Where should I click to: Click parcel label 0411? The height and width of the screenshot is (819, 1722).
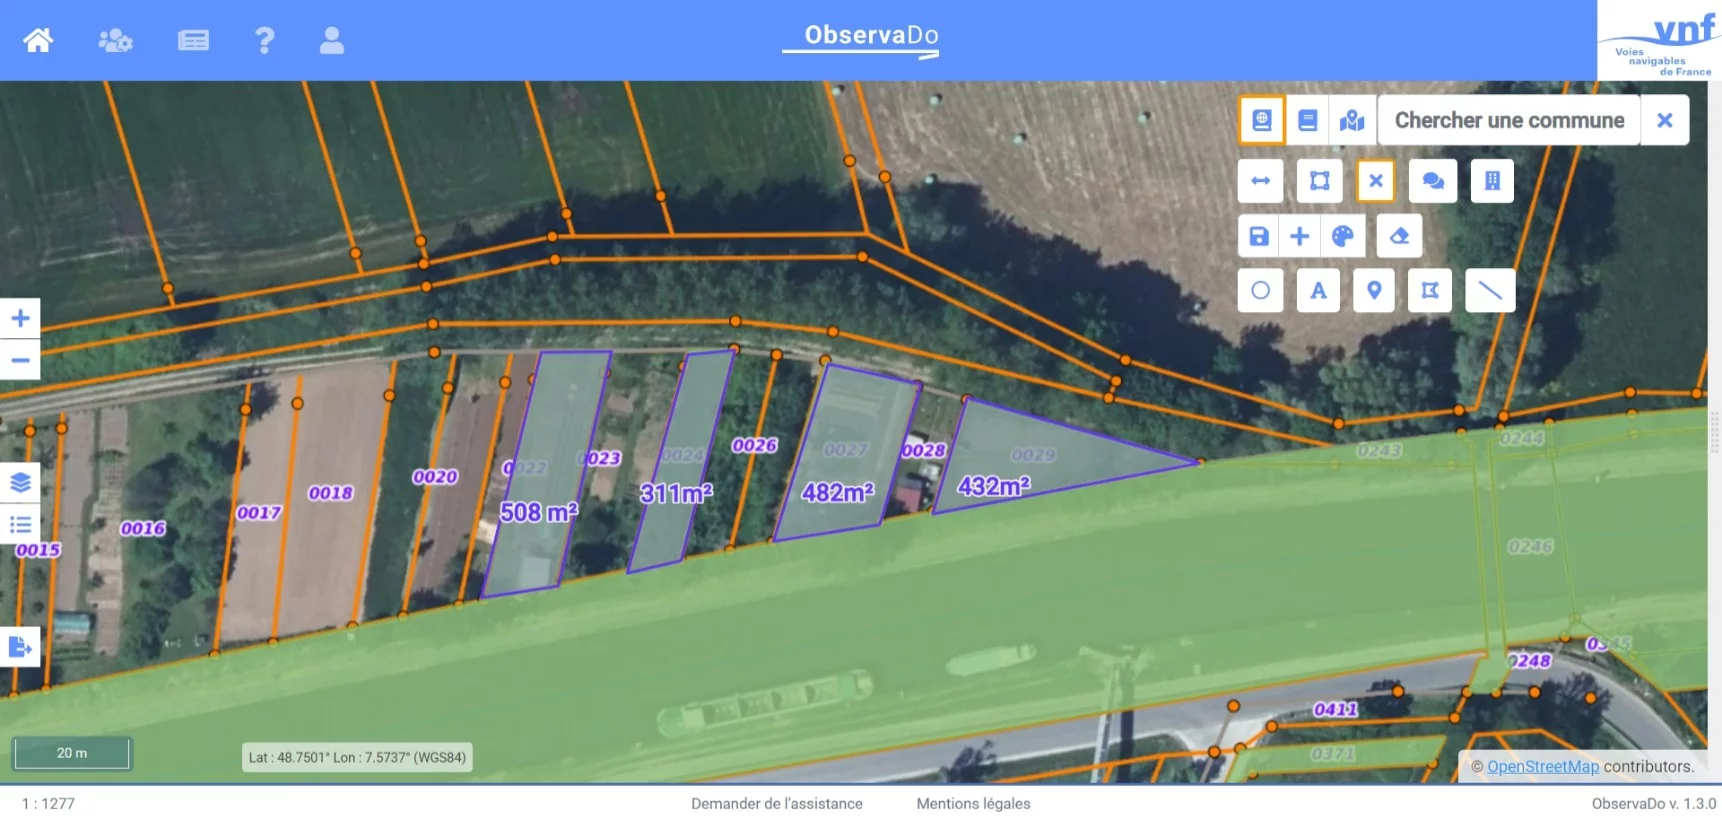(x=1336, y=709)
